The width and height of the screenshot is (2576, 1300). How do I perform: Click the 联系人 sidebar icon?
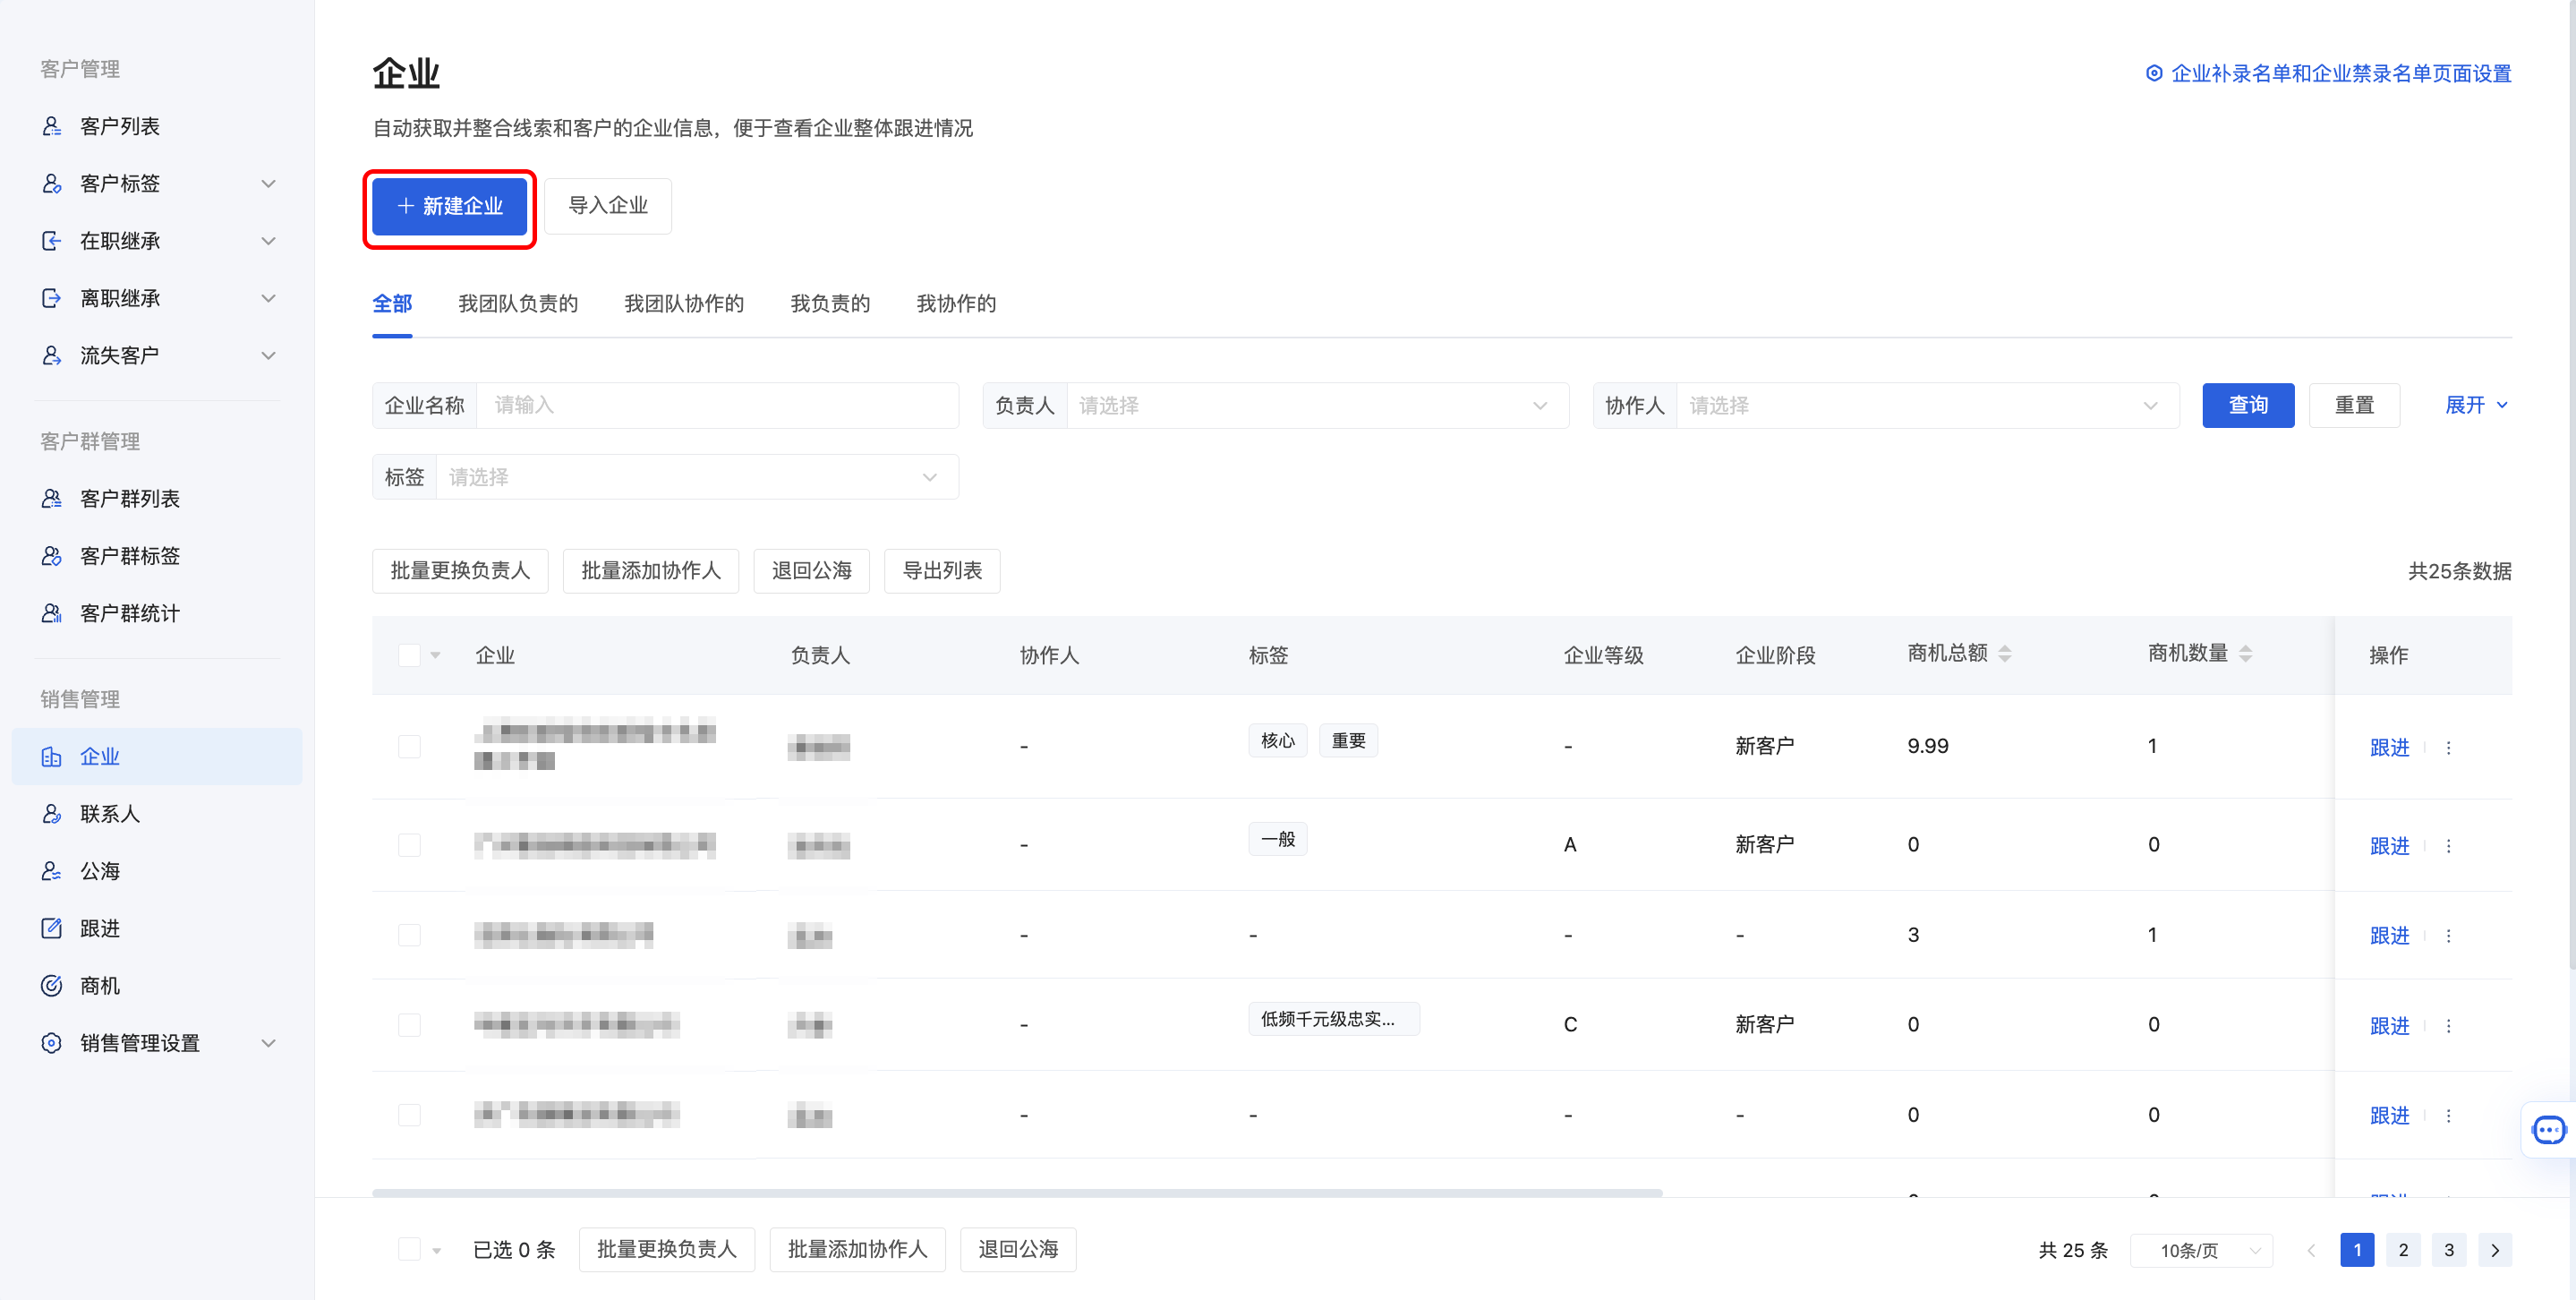click(52, 814)
